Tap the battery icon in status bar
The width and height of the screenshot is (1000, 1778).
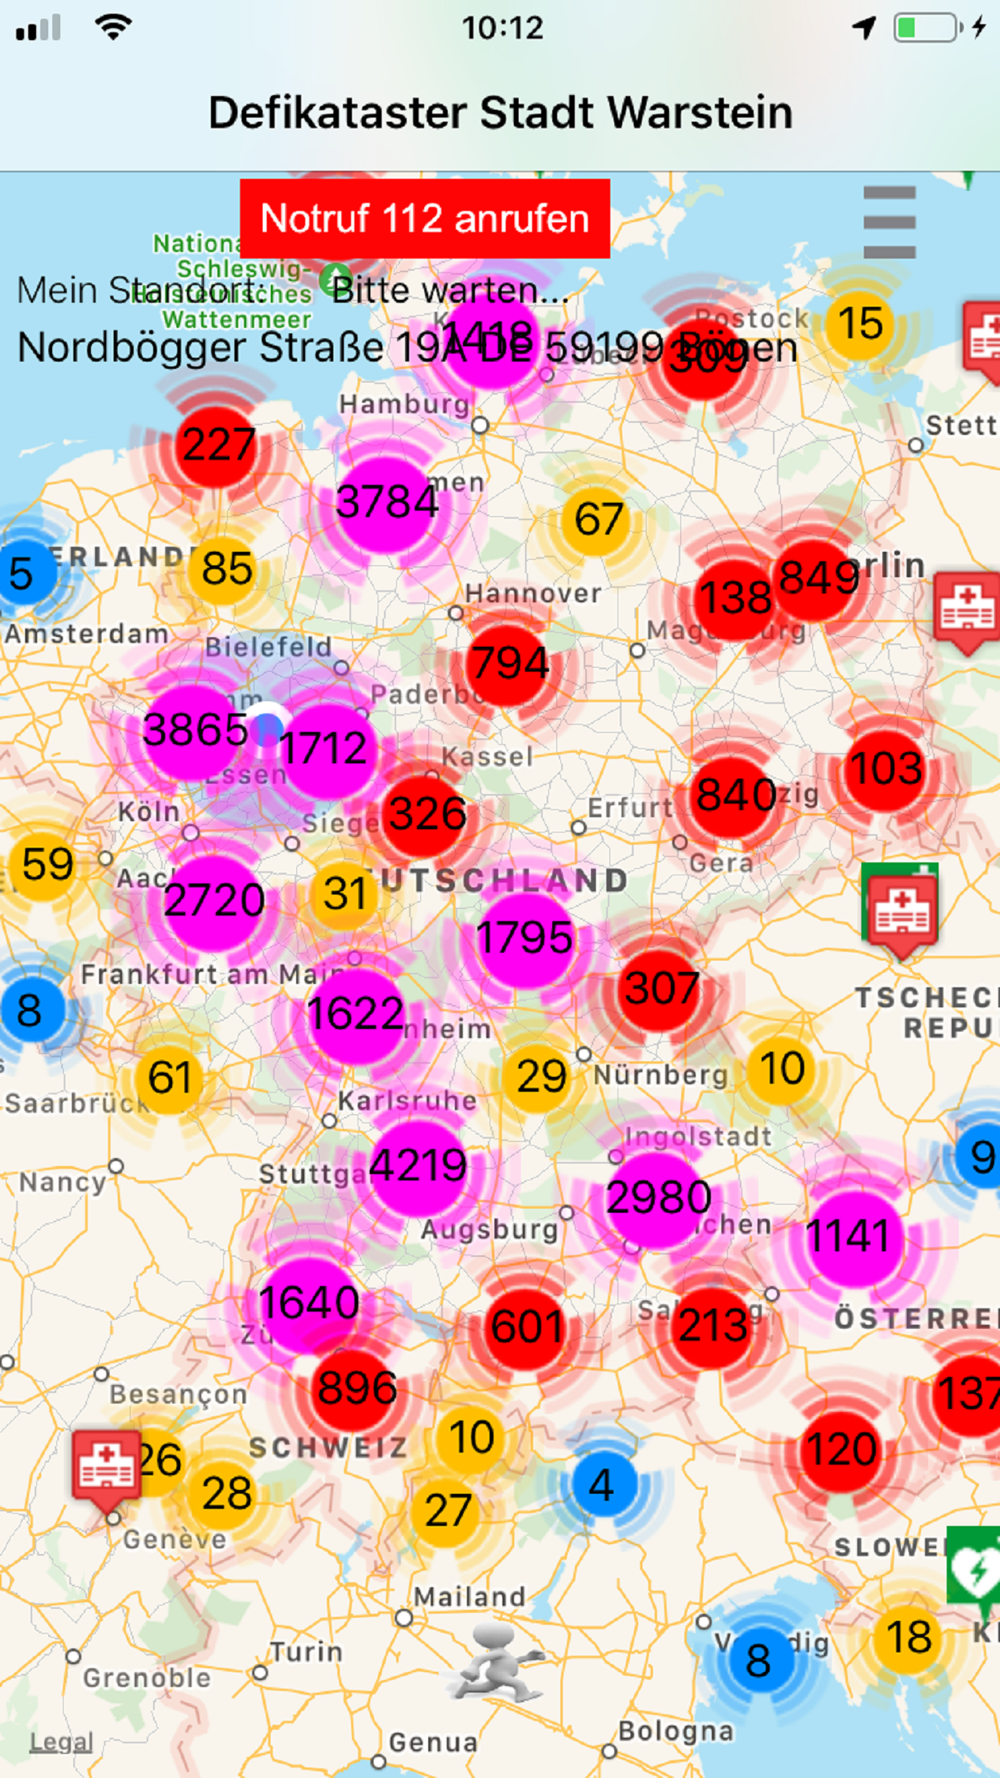coord(926,27)
